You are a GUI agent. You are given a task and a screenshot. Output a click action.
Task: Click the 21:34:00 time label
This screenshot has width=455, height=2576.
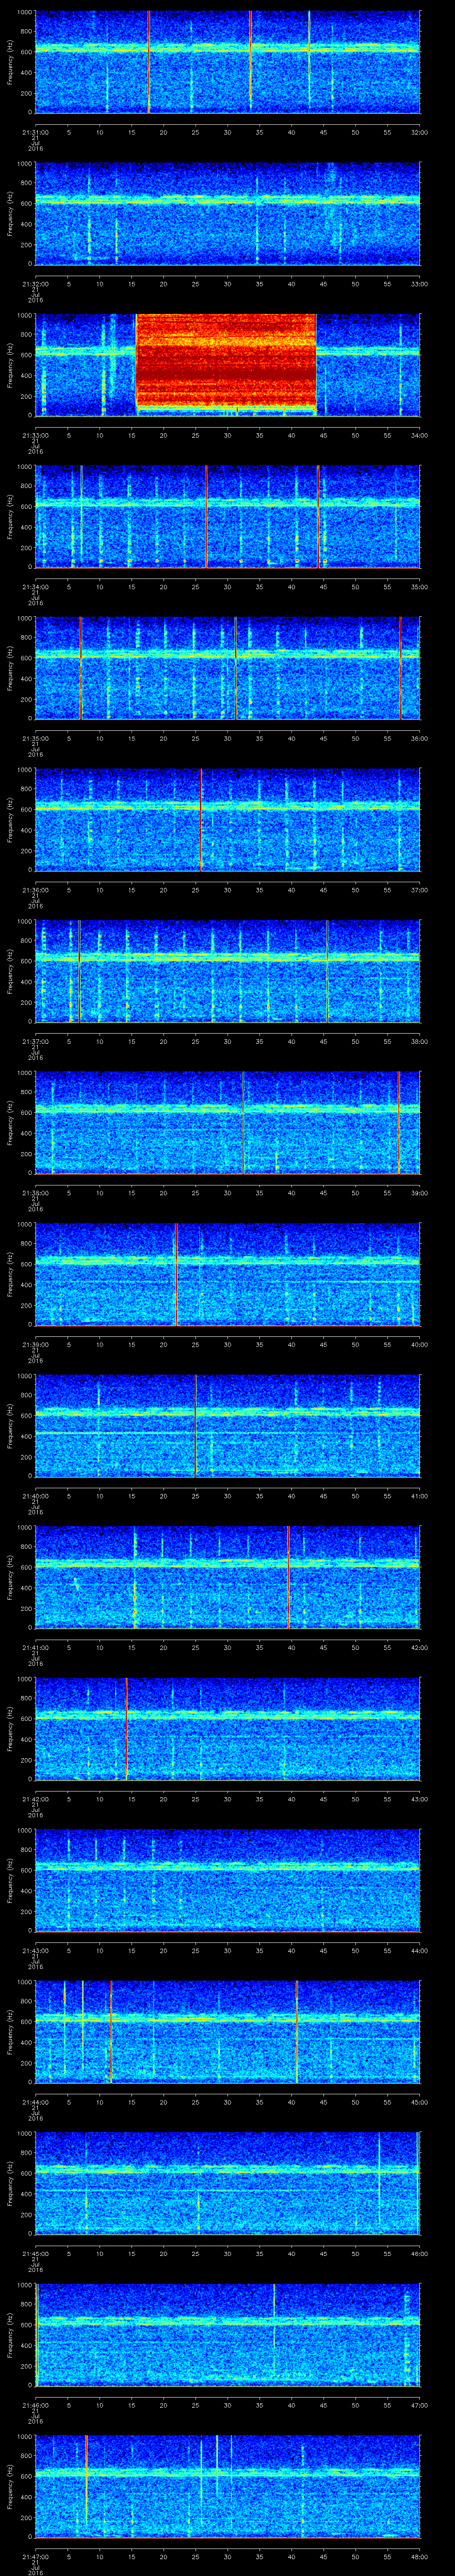[x=35, y=586]
